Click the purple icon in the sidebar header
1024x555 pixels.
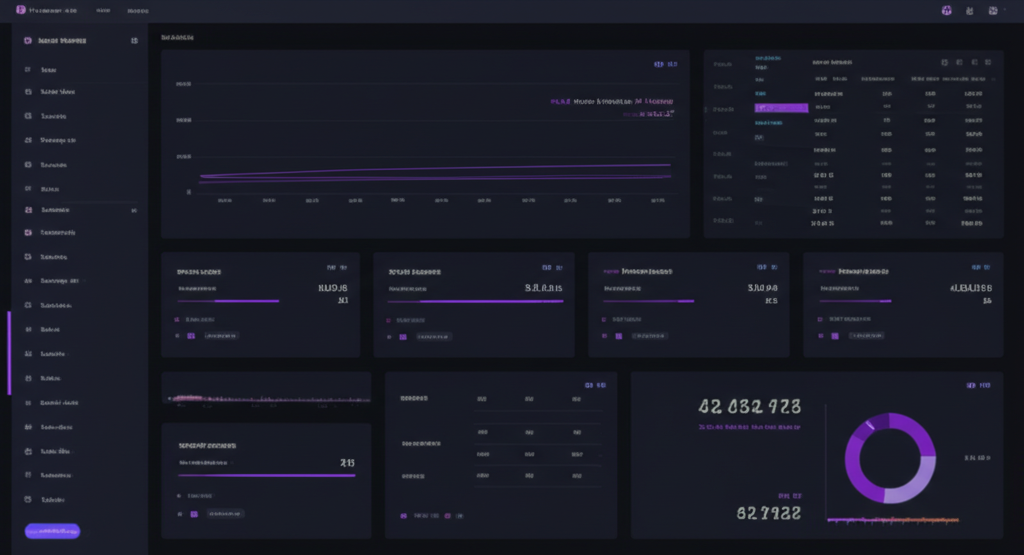coord(27,41)
